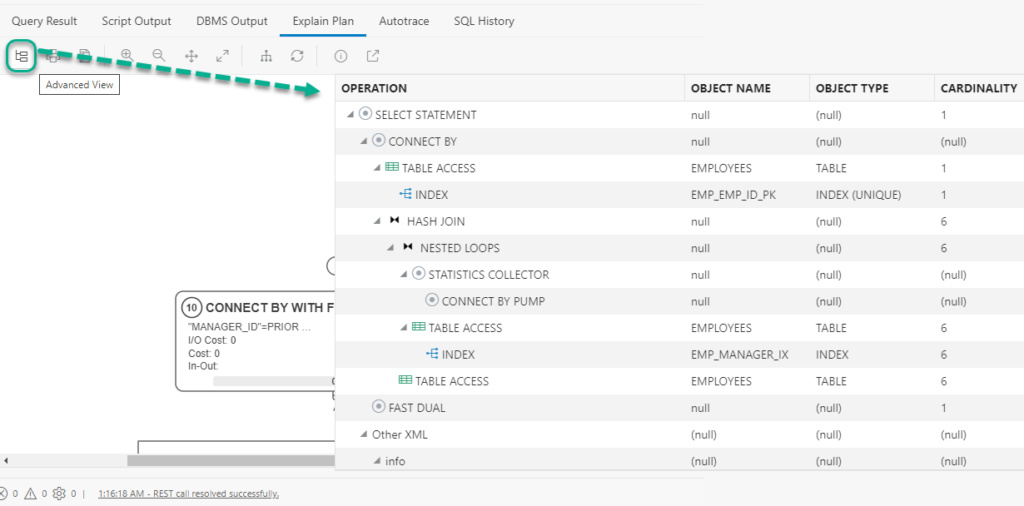Click the index icon beside EMP_EMP_ID_PK row

[405, 195]
